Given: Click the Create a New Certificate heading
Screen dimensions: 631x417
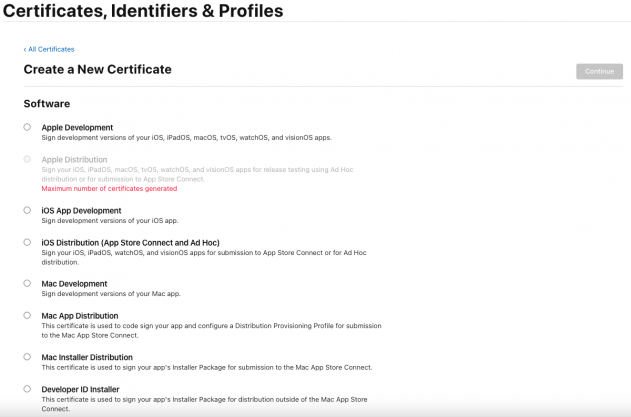Looking at the screenshot, I should pyautogui.click(x=98, y=70).
